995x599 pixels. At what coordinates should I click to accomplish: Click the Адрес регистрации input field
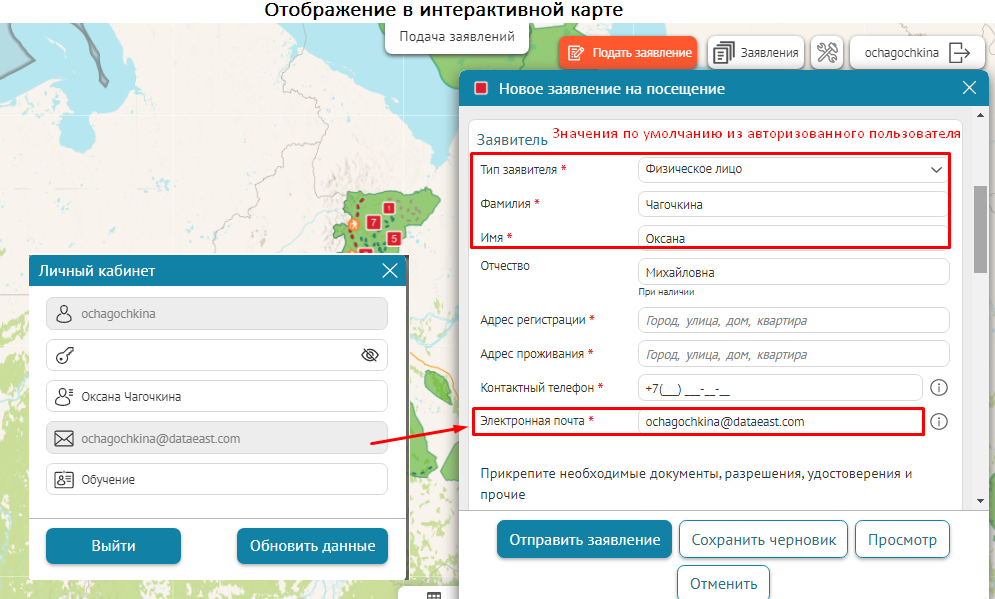(793, 321)
